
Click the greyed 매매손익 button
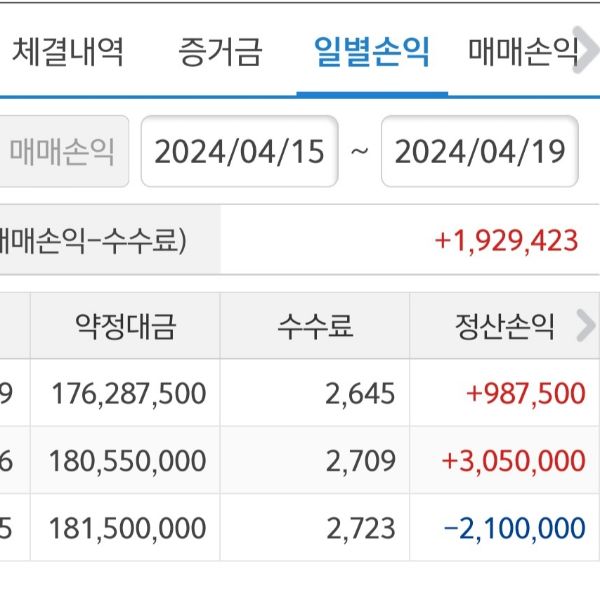point(62,152)
